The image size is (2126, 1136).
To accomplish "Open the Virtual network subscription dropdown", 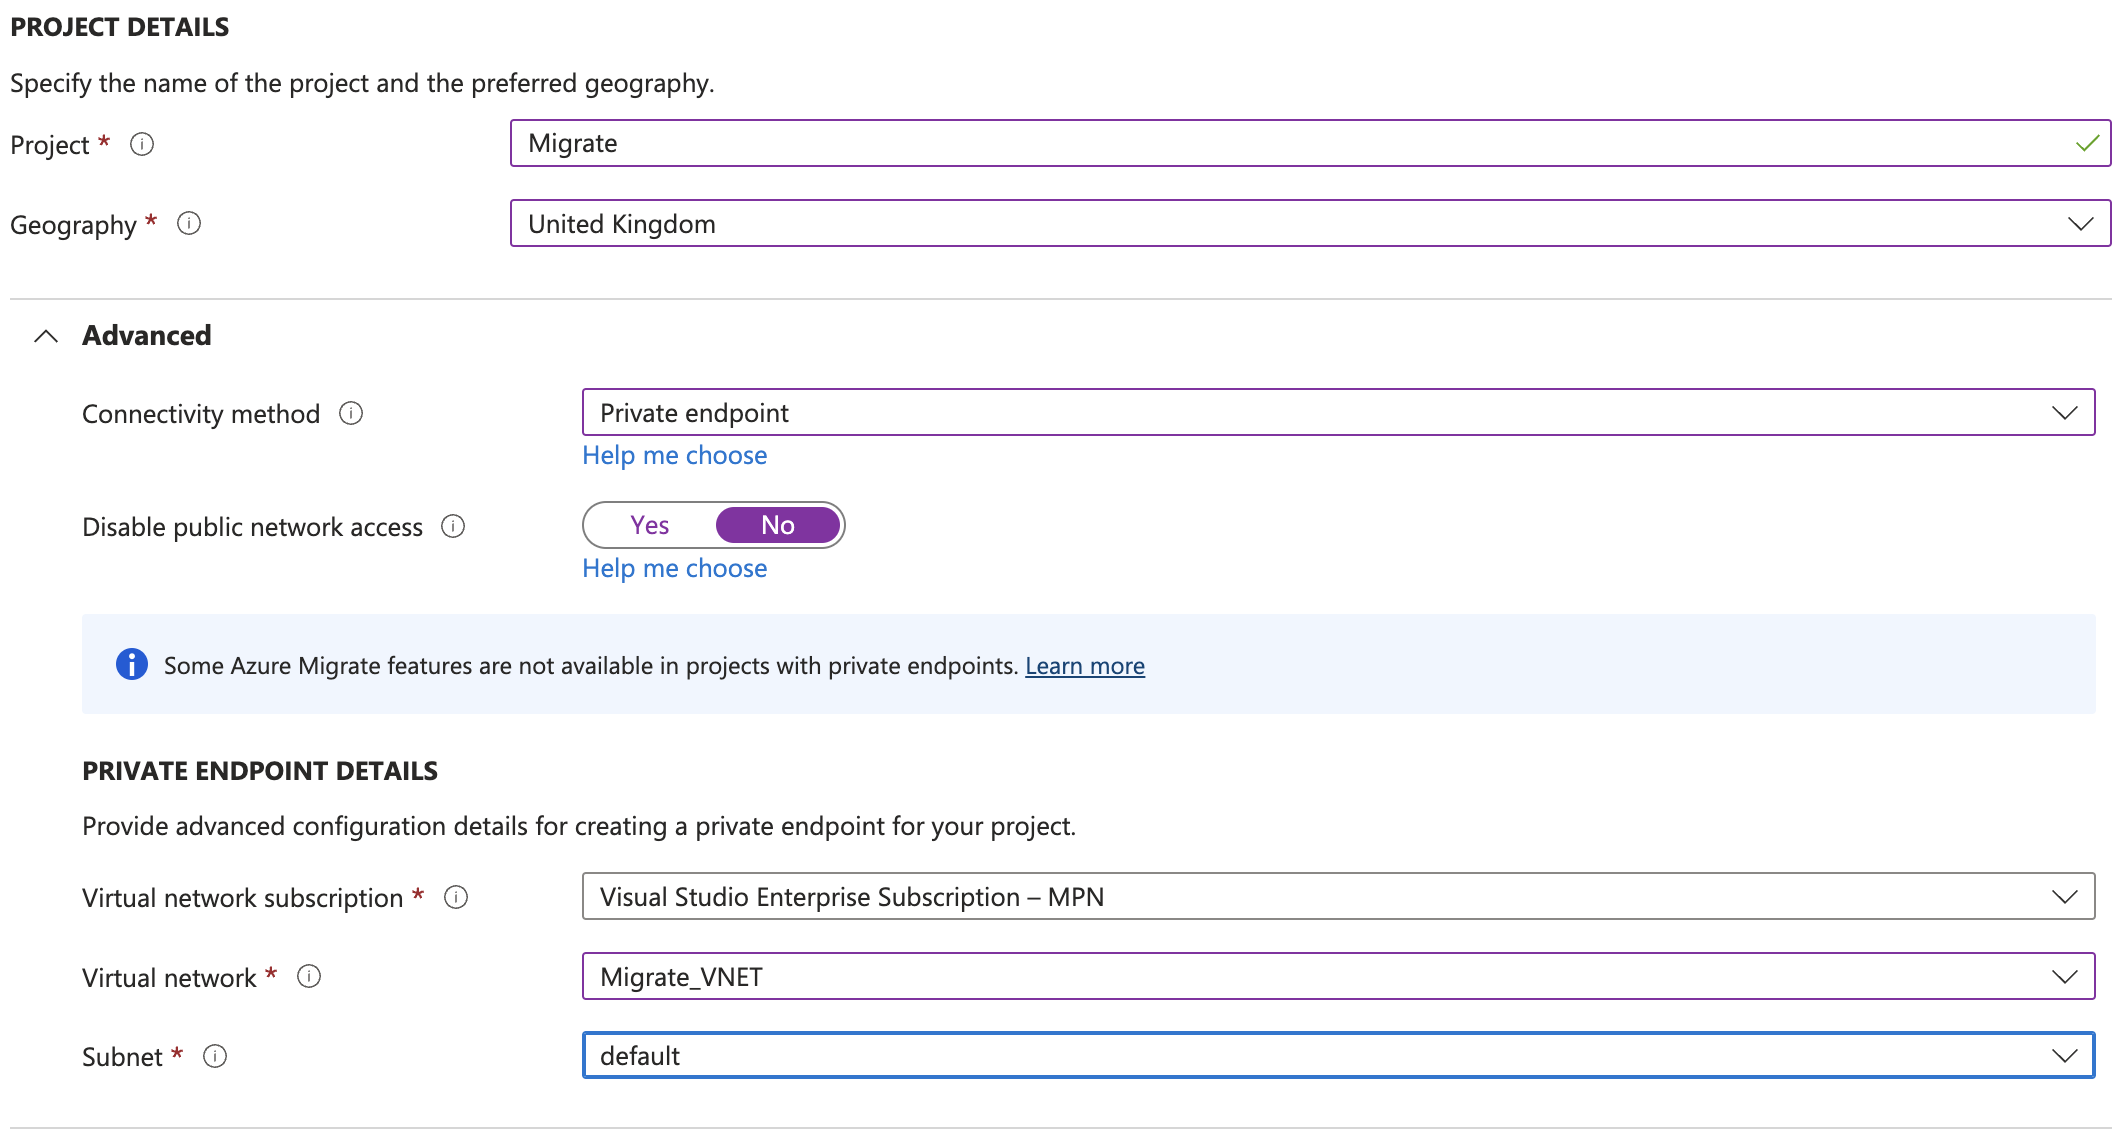I will coord(1338,896).
